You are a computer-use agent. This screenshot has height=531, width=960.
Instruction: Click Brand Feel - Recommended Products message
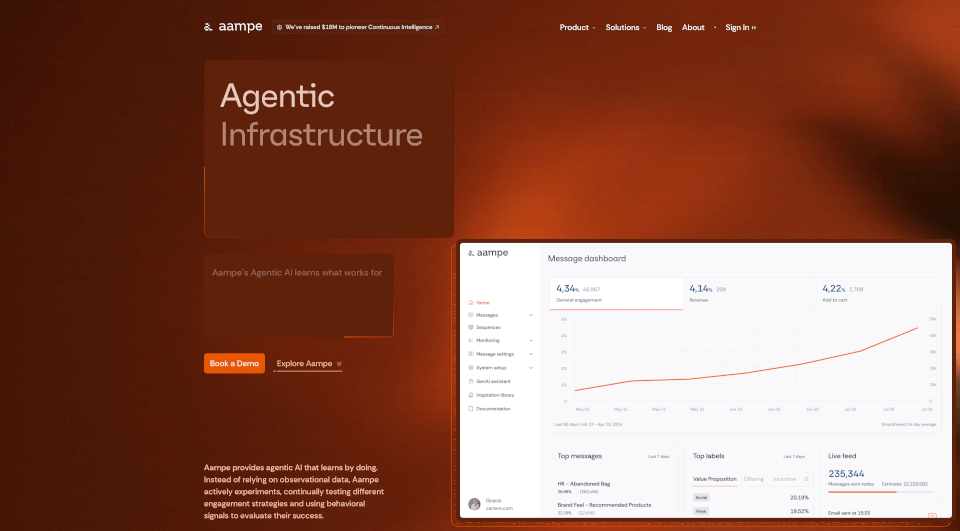(604, 505)
